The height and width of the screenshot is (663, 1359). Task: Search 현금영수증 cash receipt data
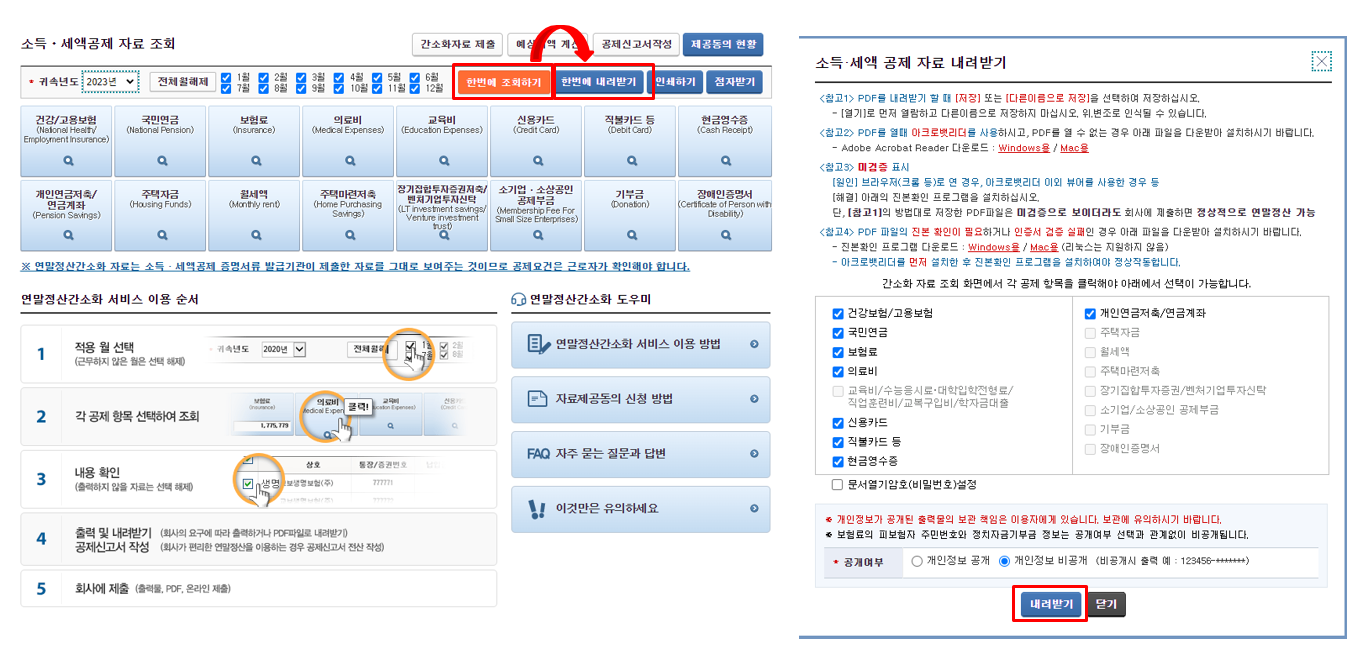[x=726, y=160]
